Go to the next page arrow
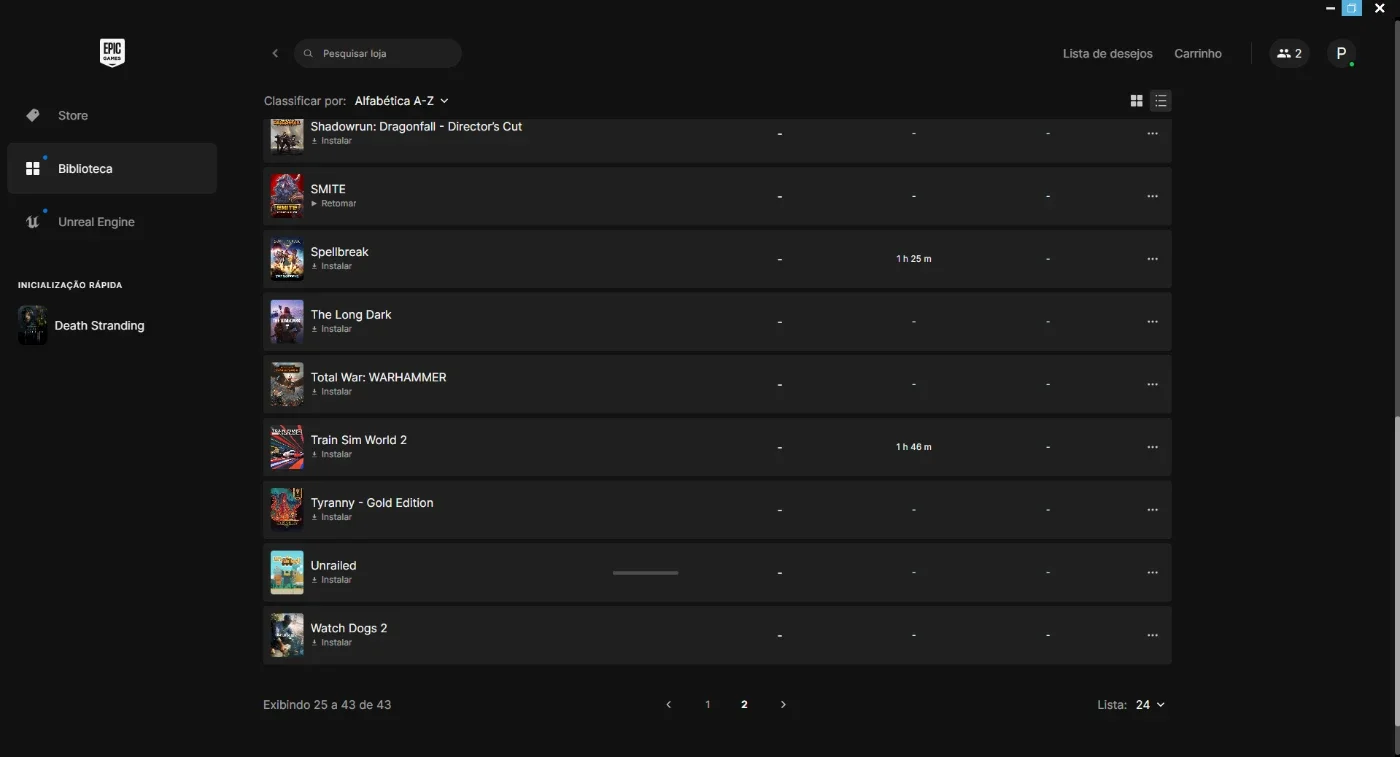 [x=783, y=705]
